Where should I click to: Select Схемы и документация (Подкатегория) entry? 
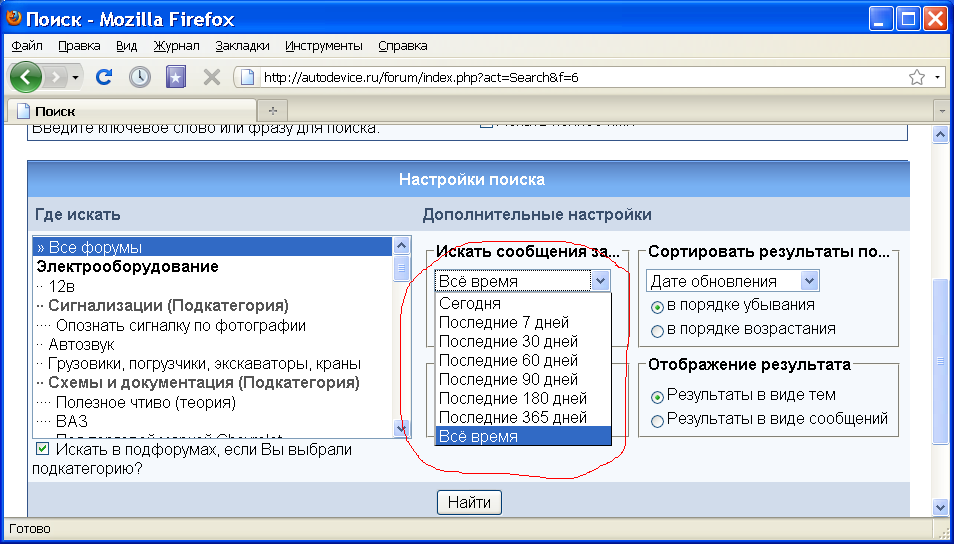213,383
